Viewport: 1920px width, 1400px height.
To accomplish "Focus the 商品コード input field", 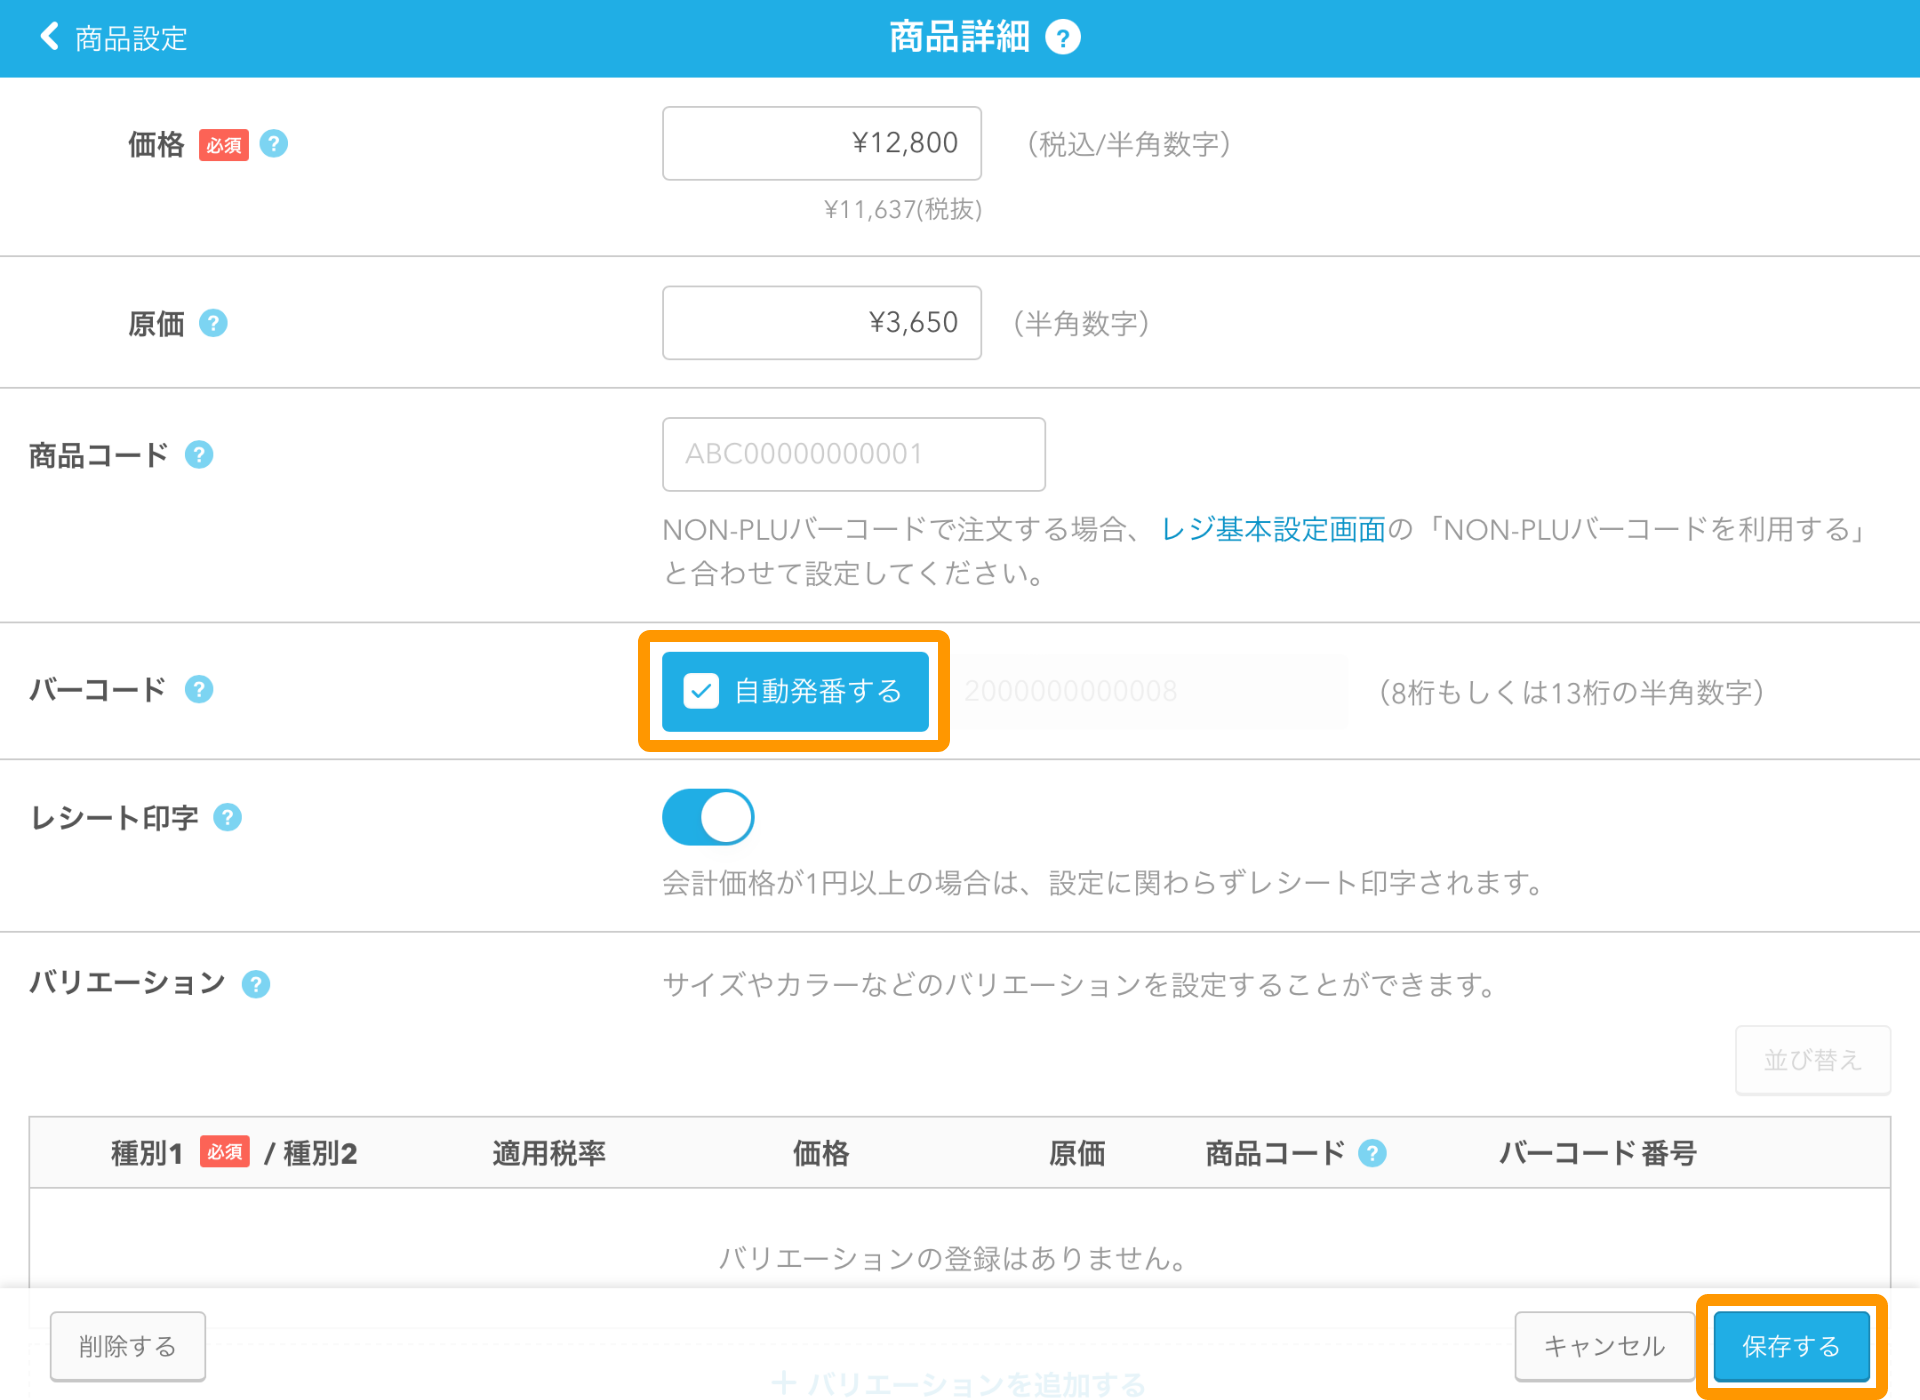I will [x=853, y=454].
